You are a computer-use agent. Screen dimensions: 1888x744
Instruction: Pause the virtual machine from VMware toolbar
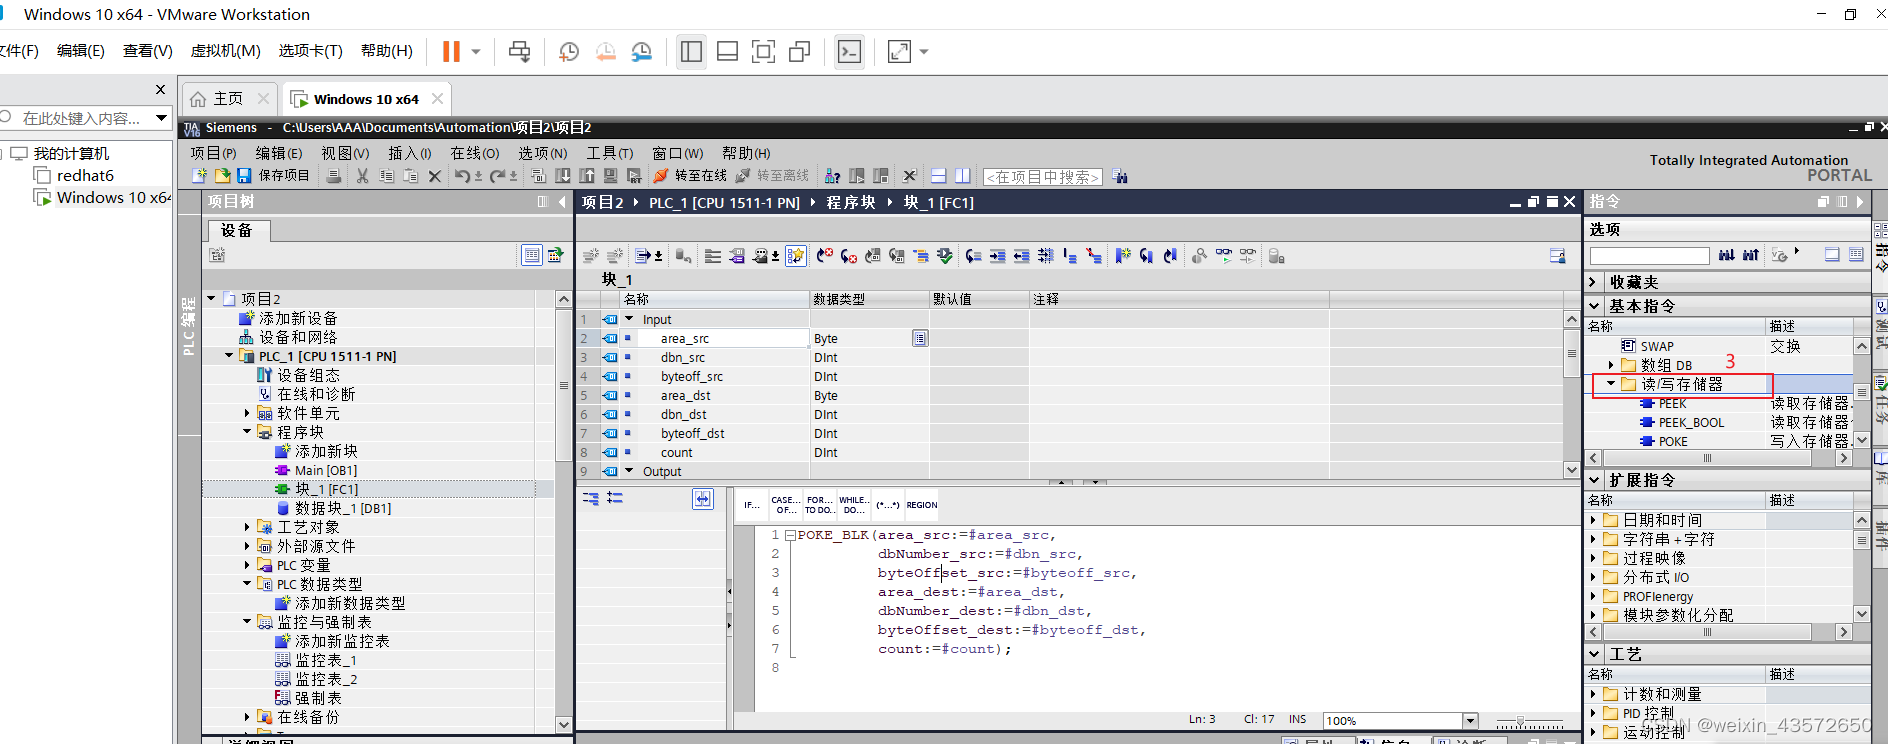pyautogui.click(x=452, y=51)
